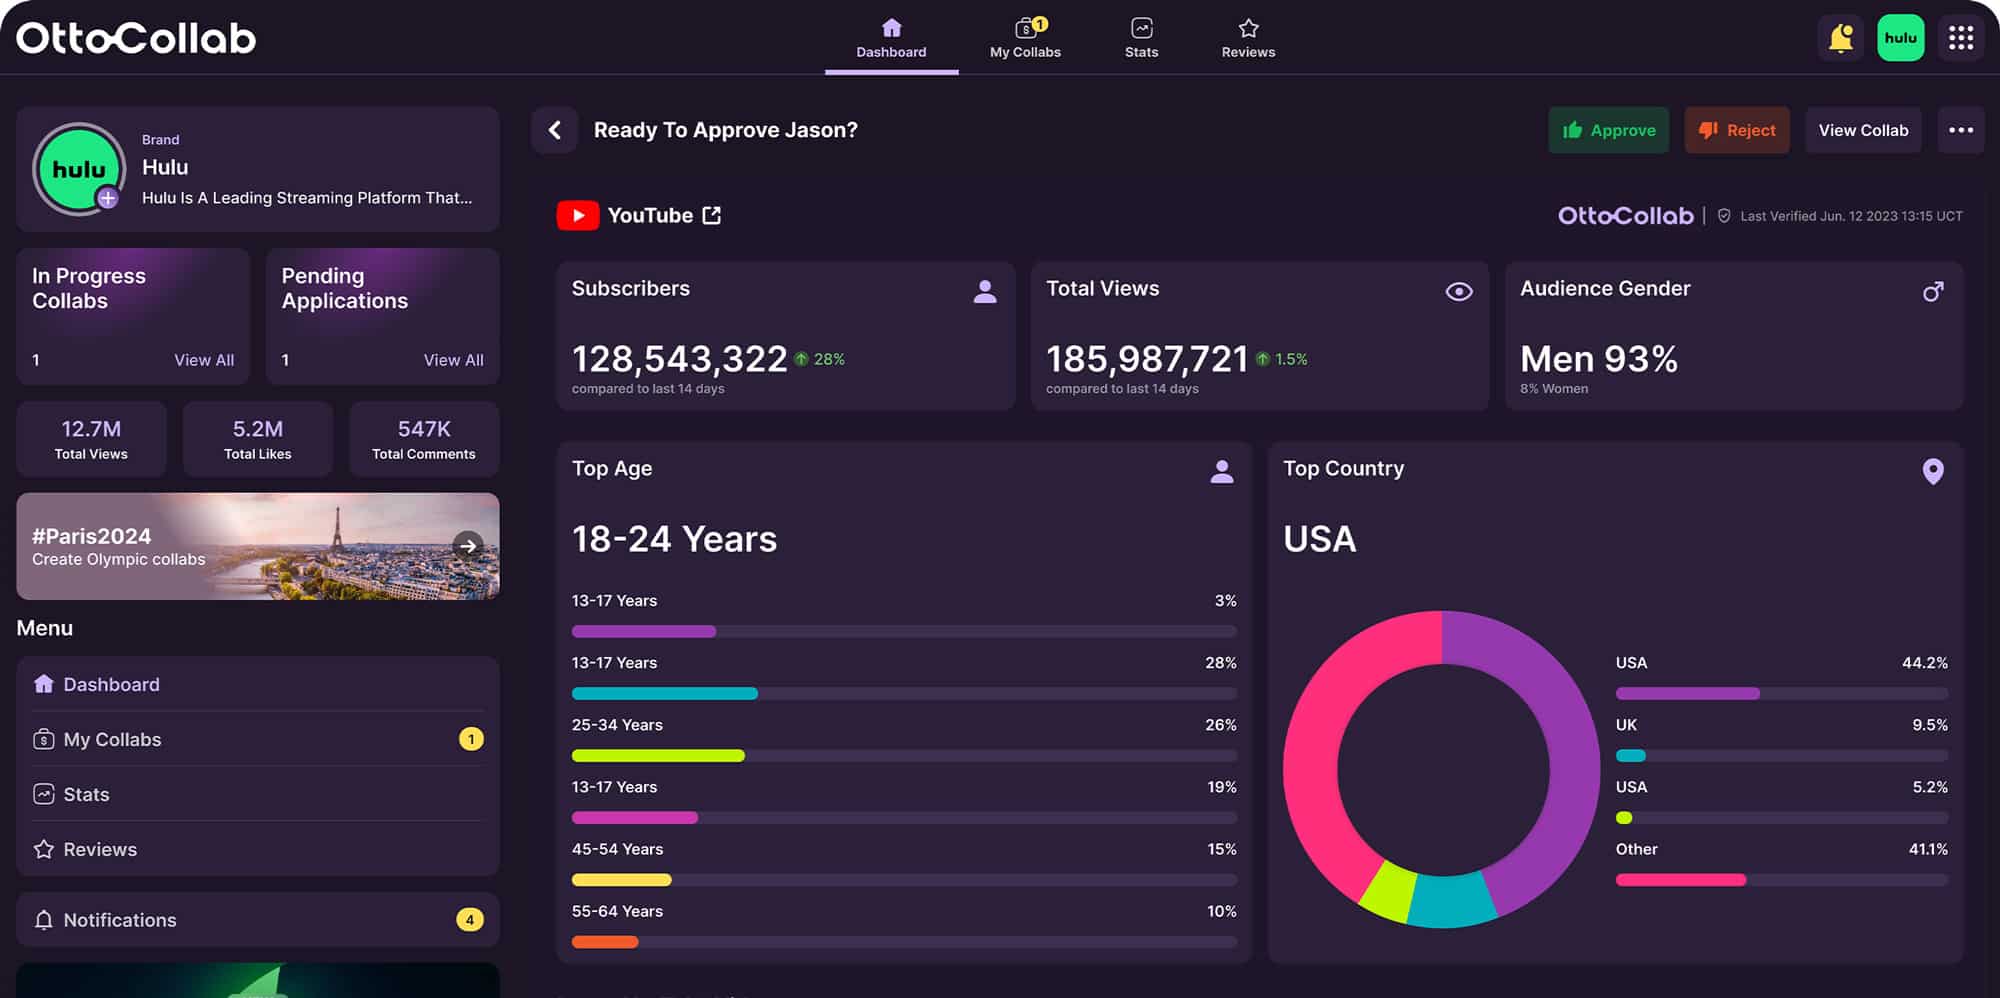Click the 28% subscriber growth indicator
Image resolution: width=2000 pixels, height=998 pixels.
point(820,359)
